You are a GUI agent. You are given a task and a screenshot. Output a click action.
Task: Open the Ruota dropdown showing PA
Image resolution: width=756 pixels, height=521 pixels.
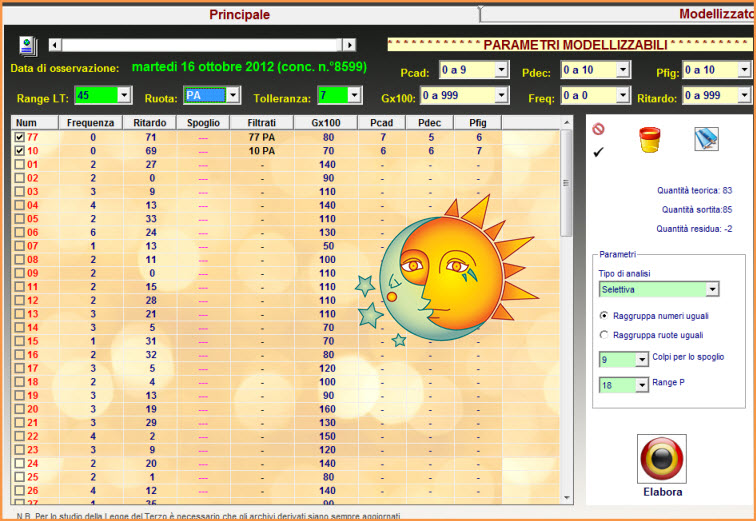233,95
